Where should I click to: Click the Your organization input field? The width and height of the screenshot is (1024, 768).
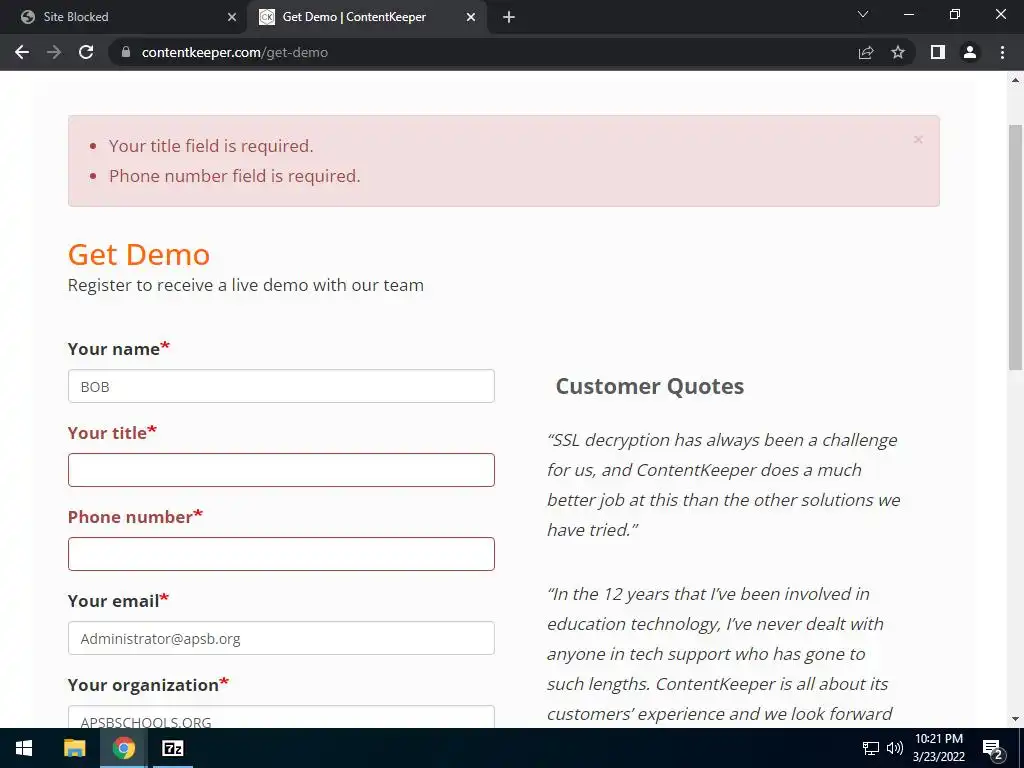pos(281,717)
